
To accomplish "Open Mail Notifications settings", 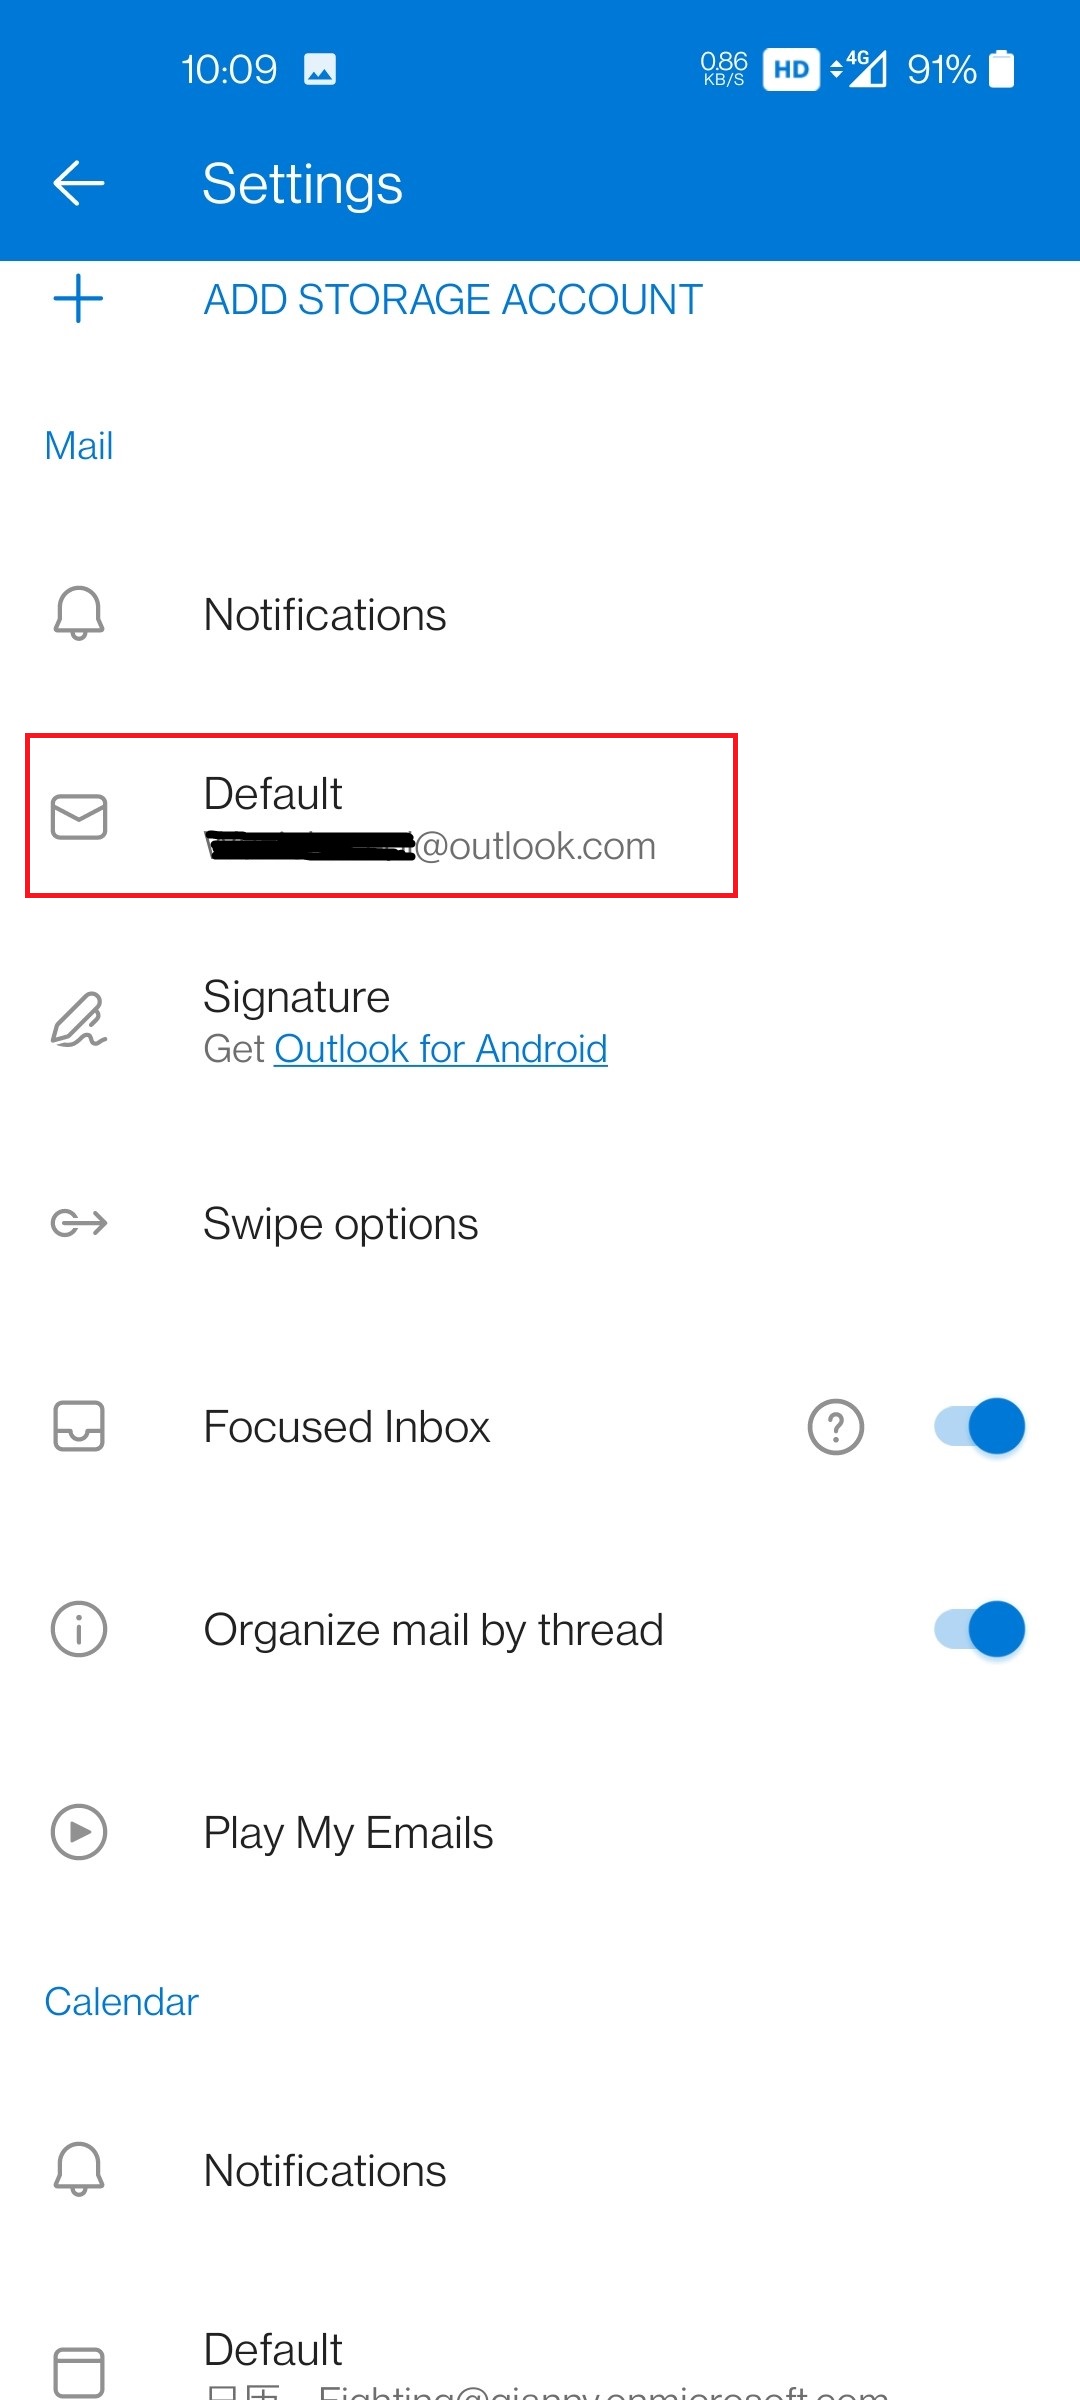I will tap(540, 614).
